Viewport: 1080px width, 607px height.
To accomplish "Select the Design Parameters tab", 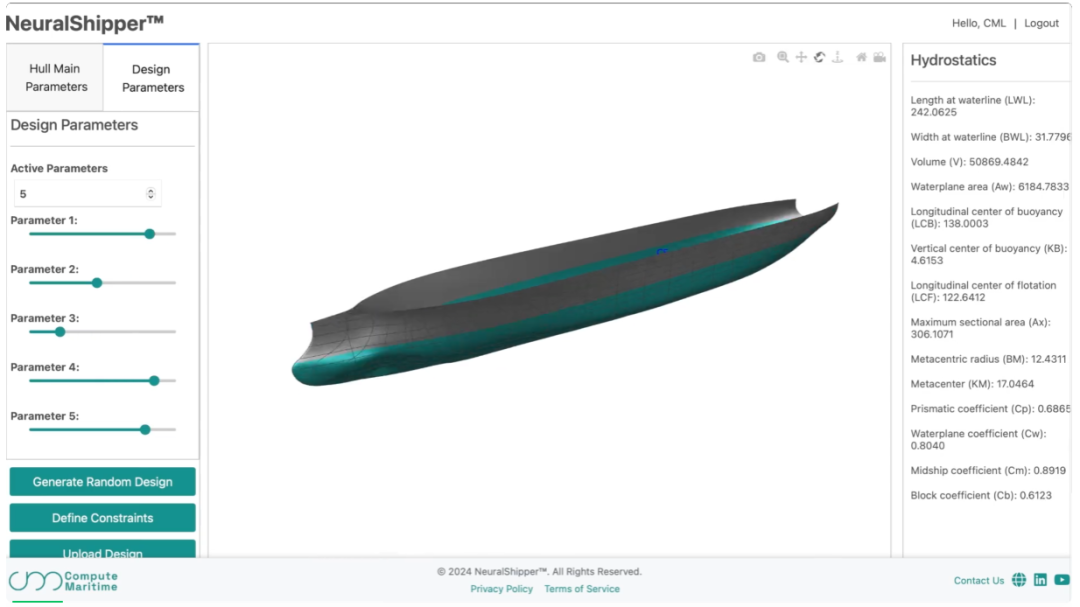I will (x=152, y=78).
